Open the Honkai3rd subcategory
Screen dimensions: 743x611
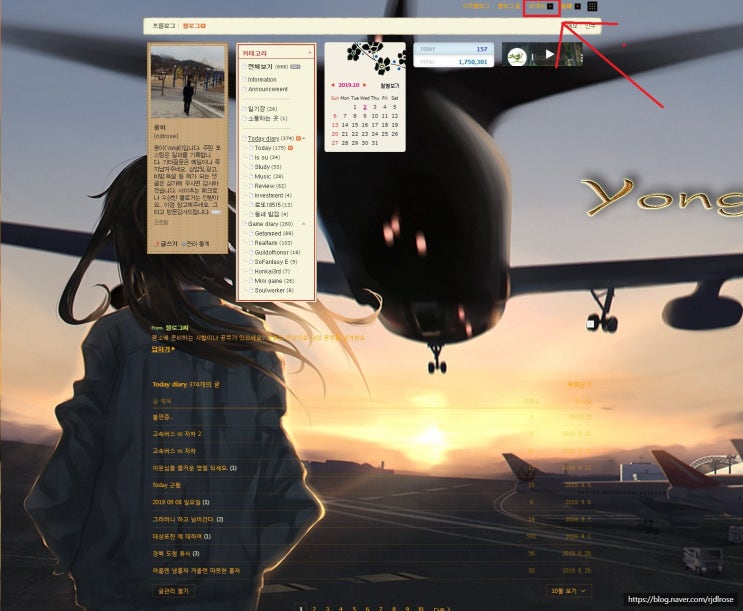coord(268,271)
